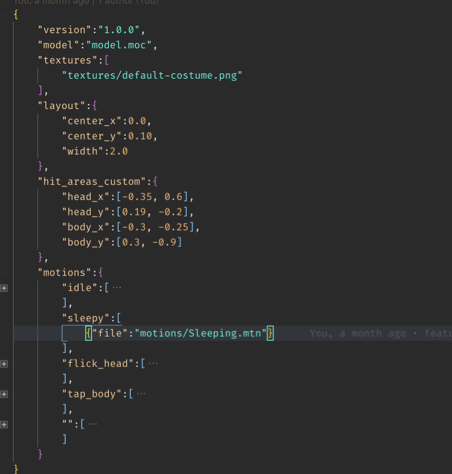Click the -0.25 value in body_x
Image resolution: width=452 pixels, height=474 pixels.
tap(173, 227)
